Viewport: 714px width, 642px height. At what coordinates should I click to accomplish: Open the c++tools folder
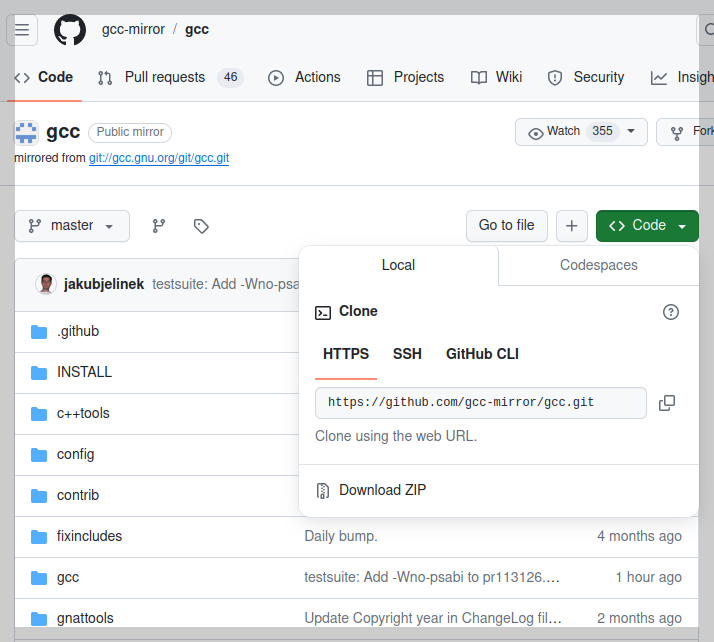(x=83, y=413)
